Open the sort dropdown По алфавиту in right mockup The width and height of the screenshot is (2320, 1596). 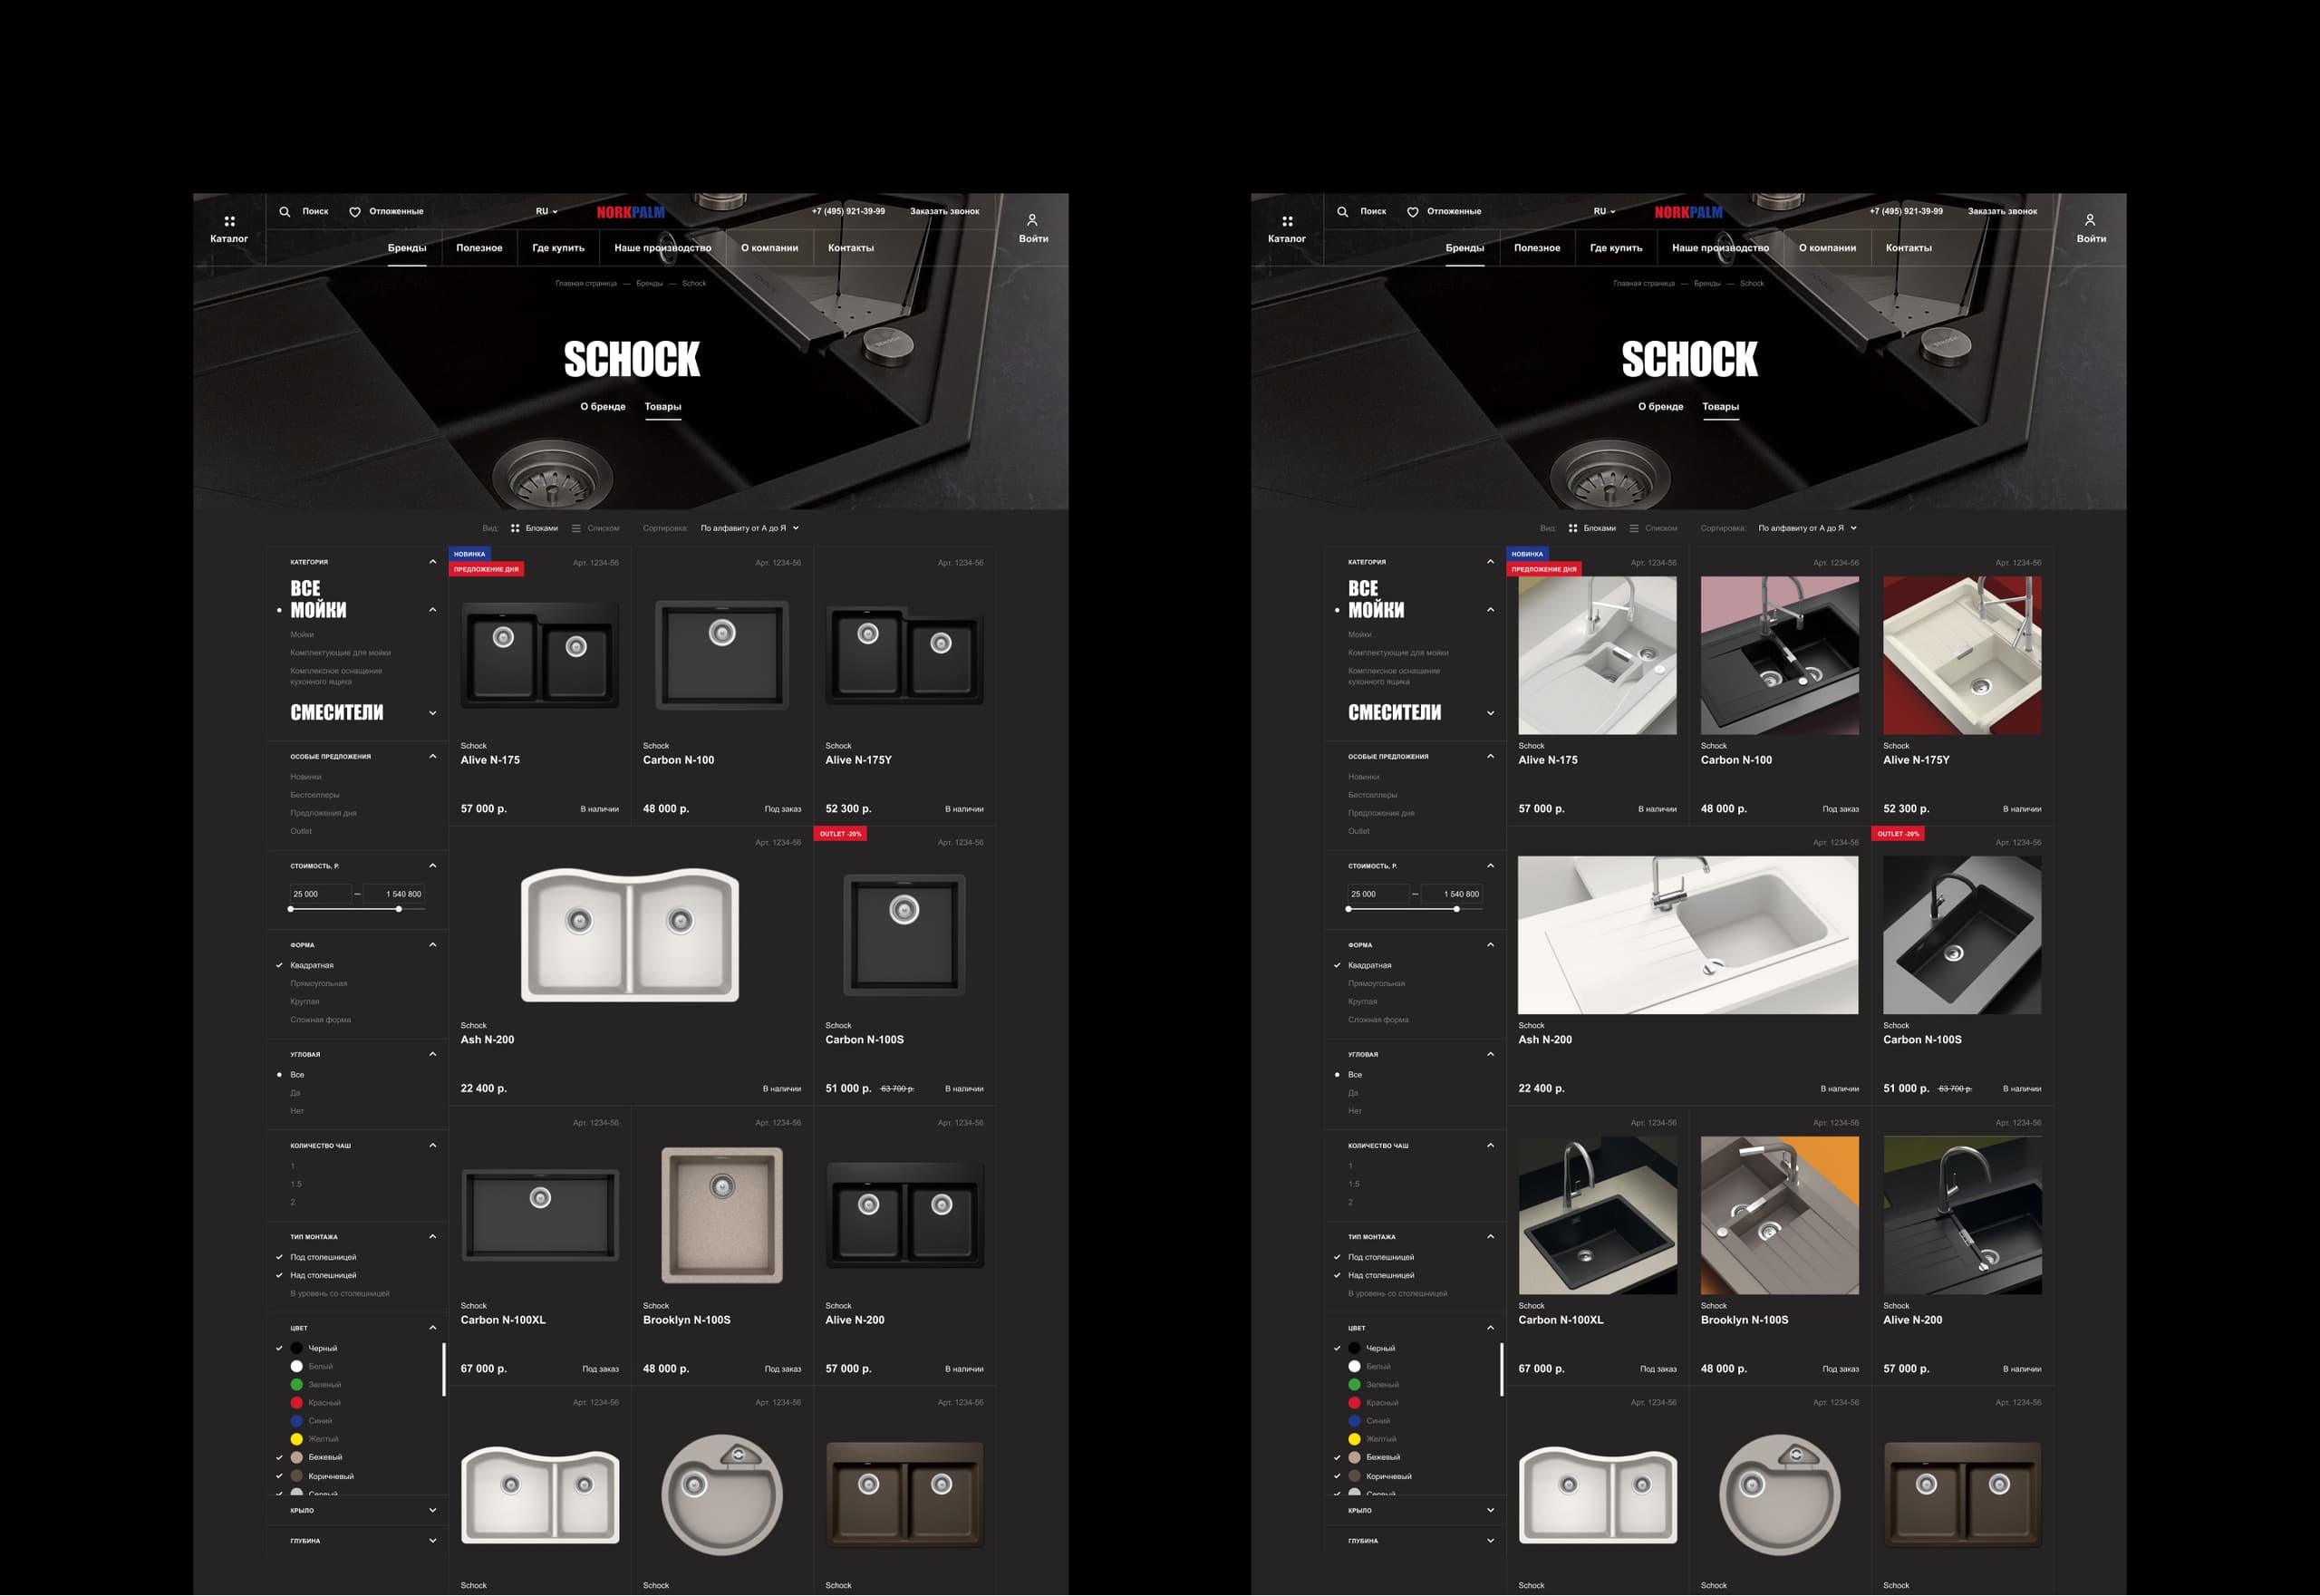(1808, 528)
